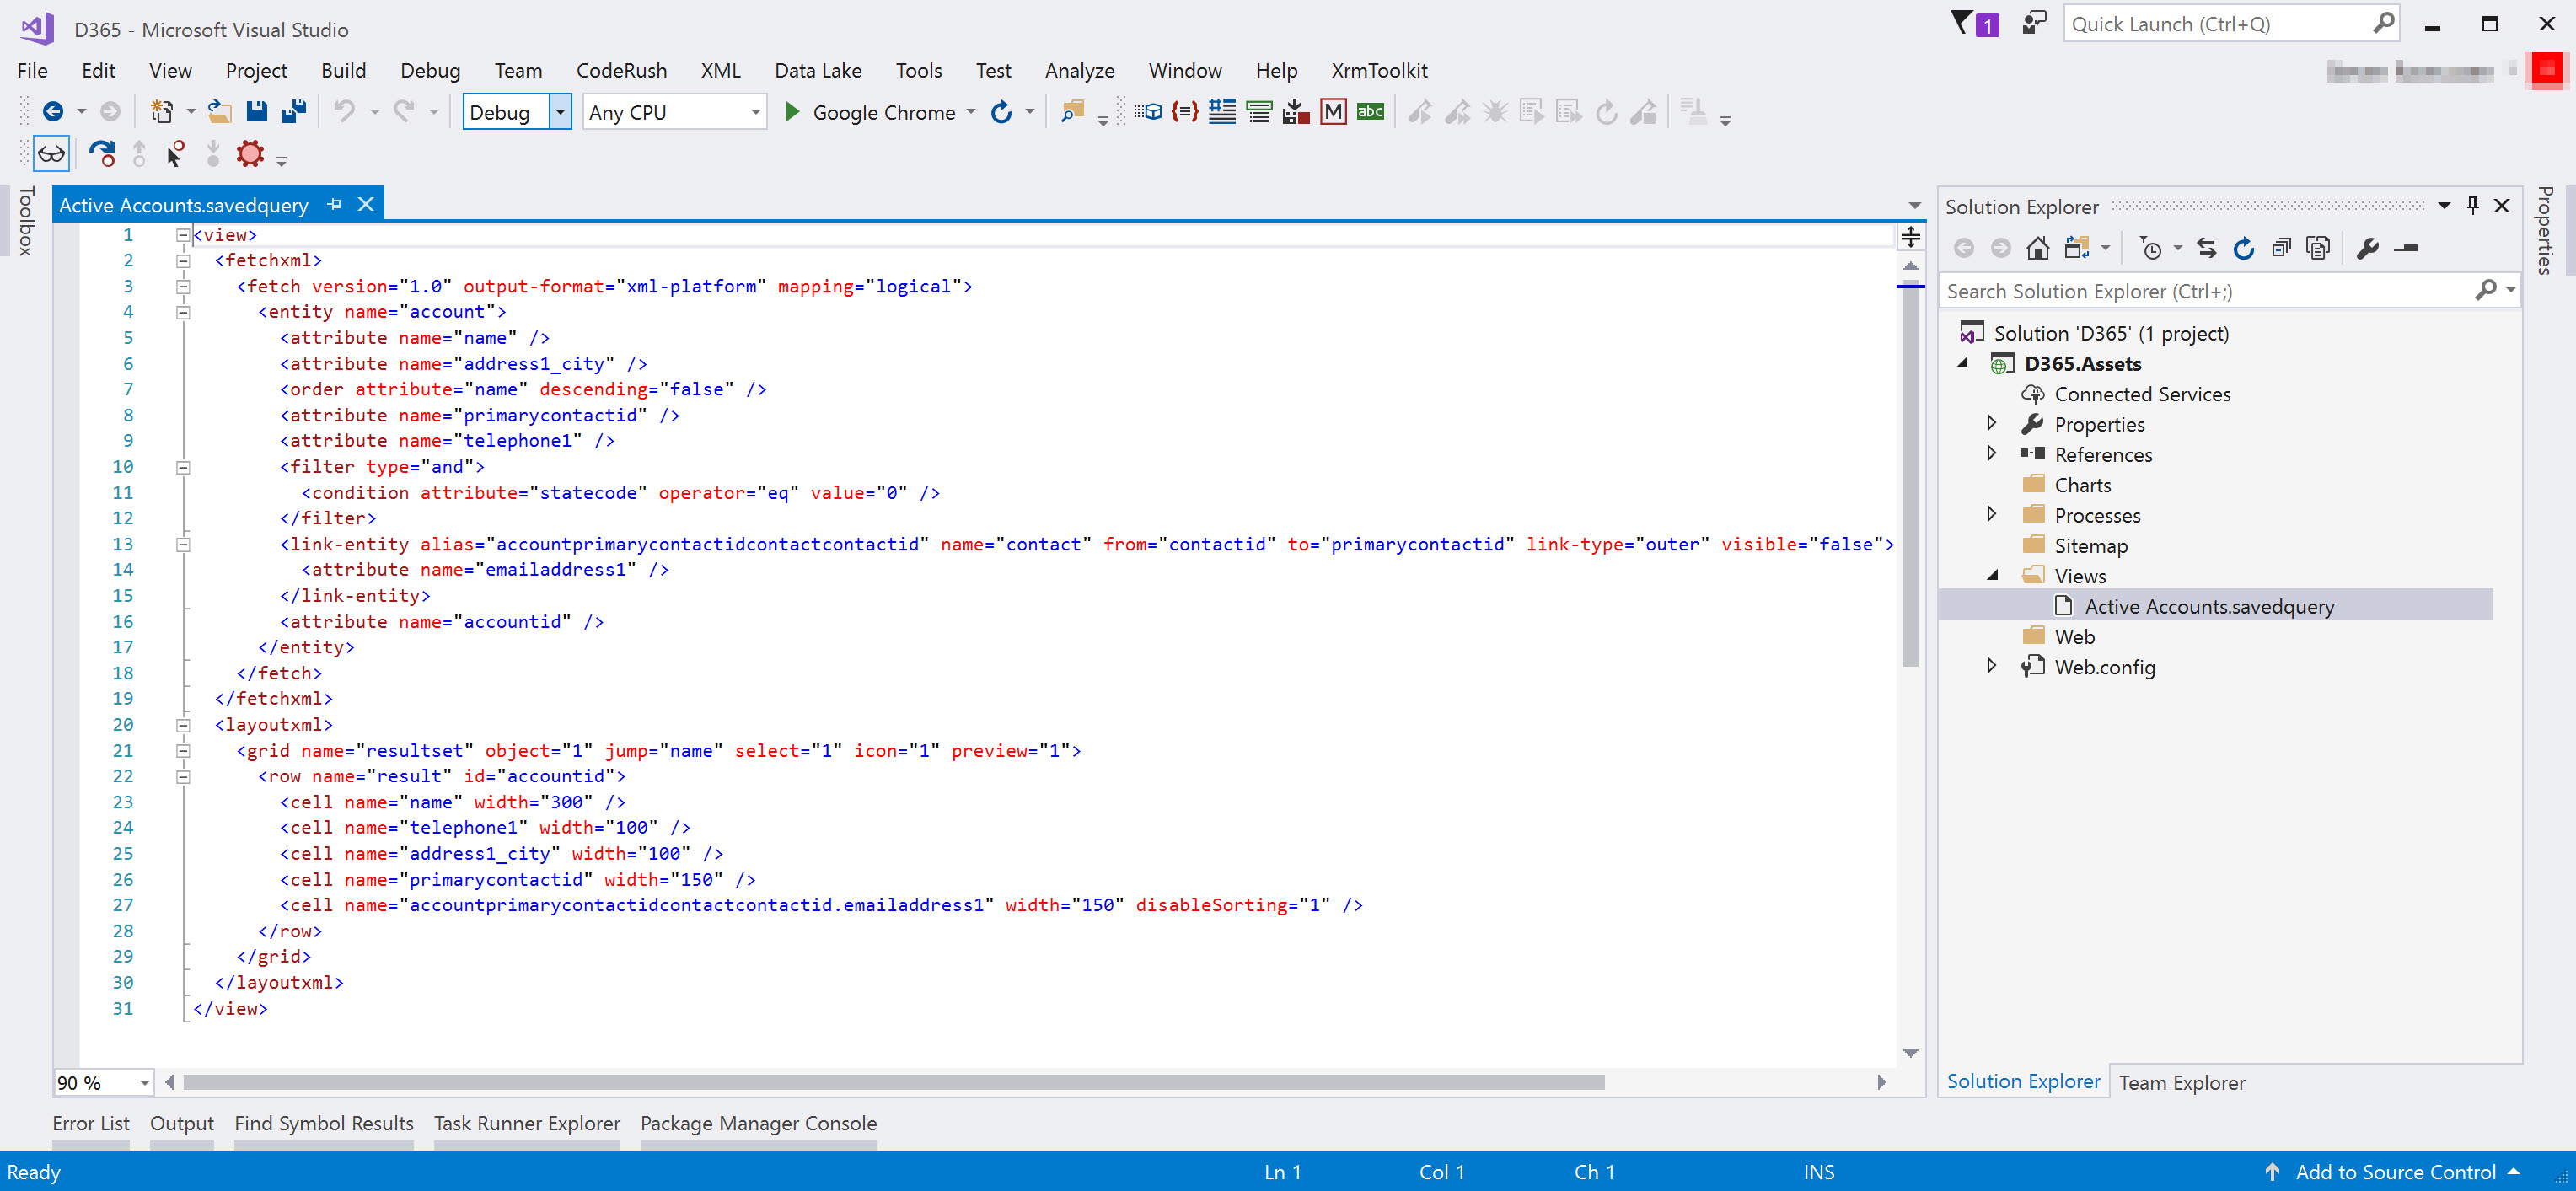Click the notifications flag icon with badge
Viewport: 2576px width, 1191px height.
tap(1974, 24)
